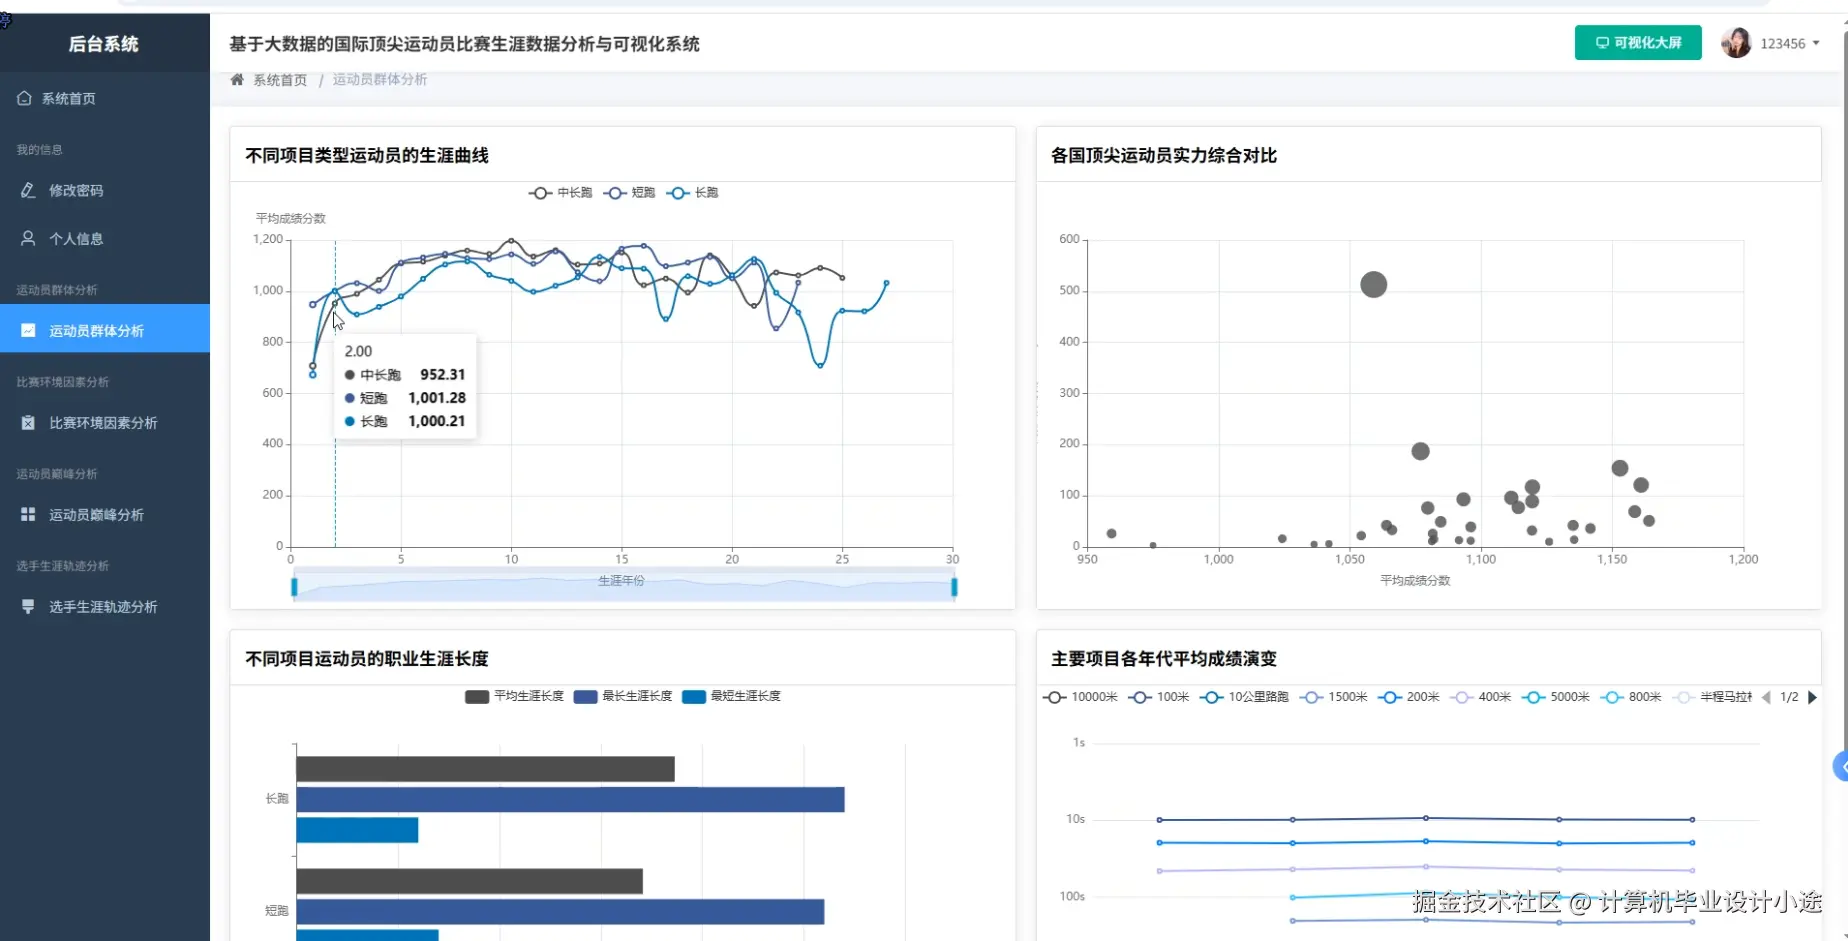Image resolution: width=1848 pixels, height=941 pixels.
Task: Toggle the 200米 legend item
Action: [1409, 697]
